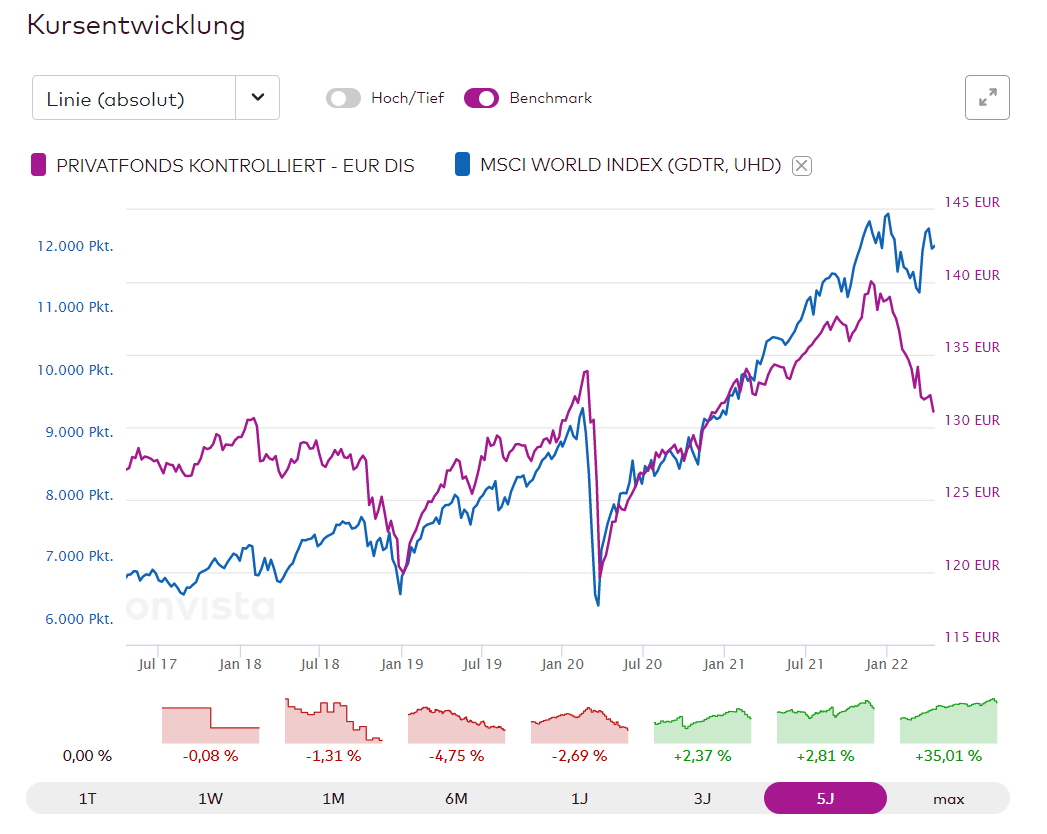Remove MSCI World Index benchmark
The width and height of the screenshot is (1047, 834).
[x=801, y=166]
